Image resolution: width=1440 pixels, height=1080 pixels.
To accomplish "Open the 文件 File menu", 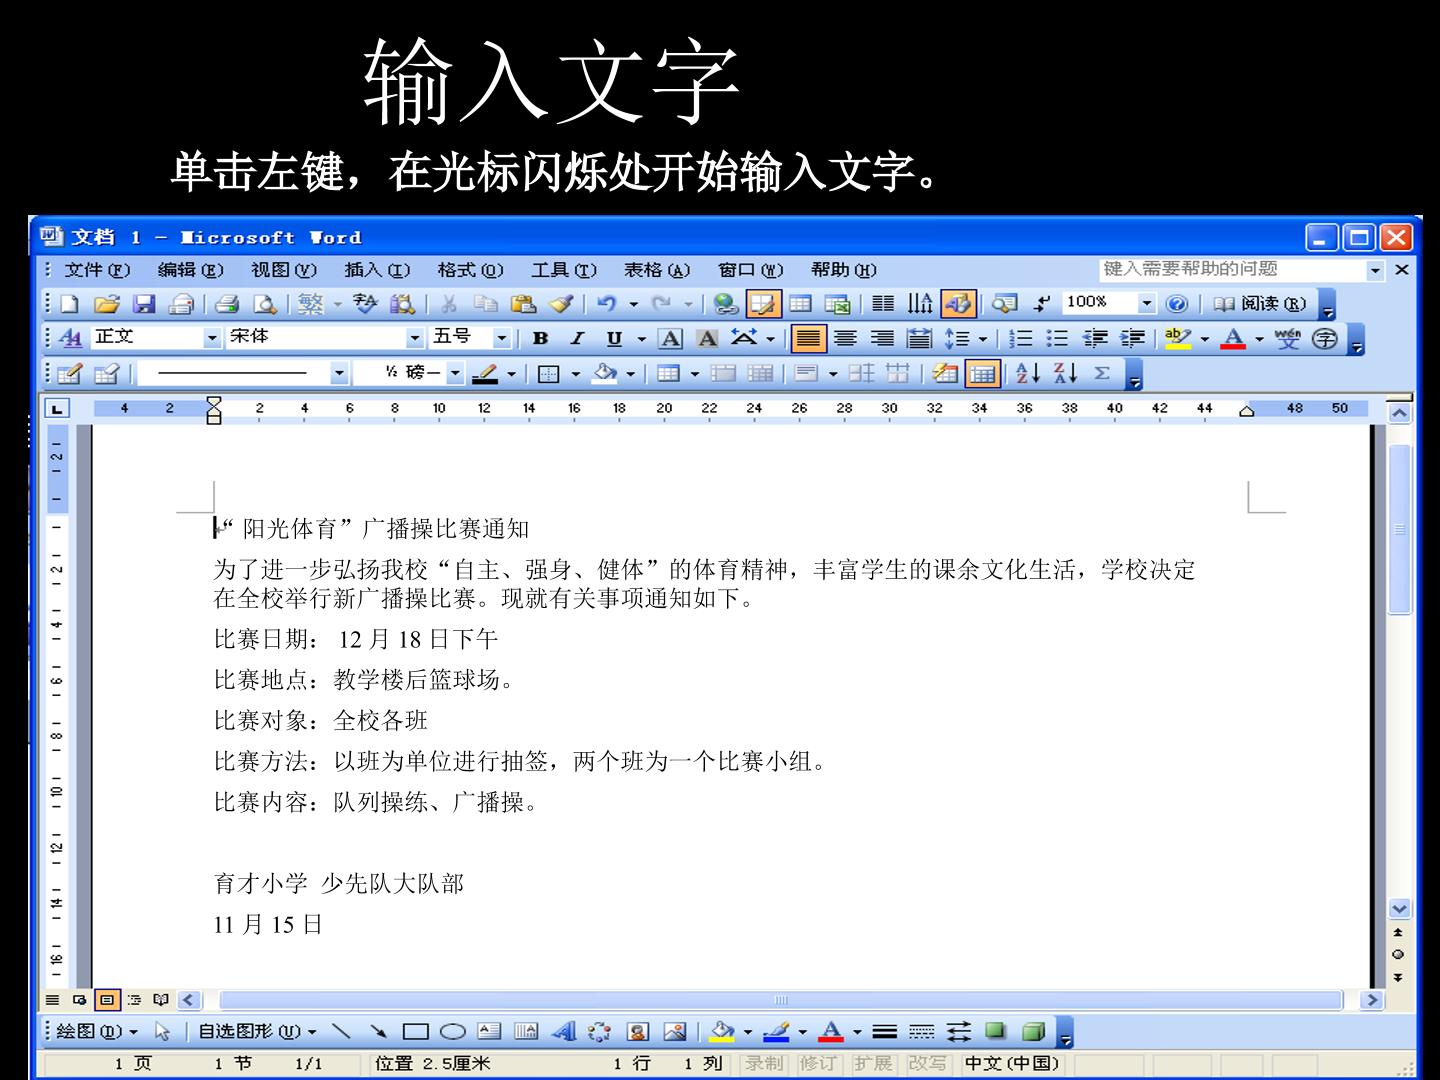I will [x=97, y=270].
